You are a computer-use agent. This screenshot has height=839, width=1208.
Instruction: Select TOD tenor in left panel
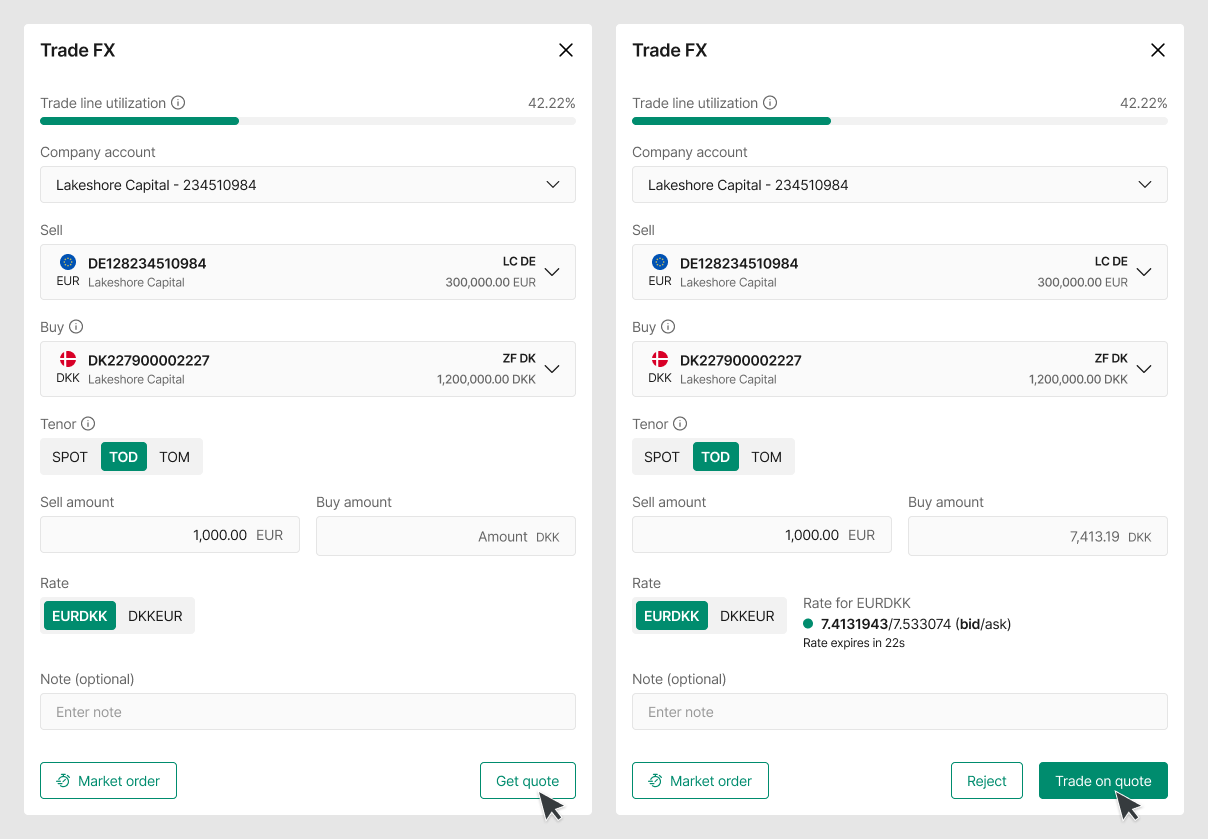(124, 457)
